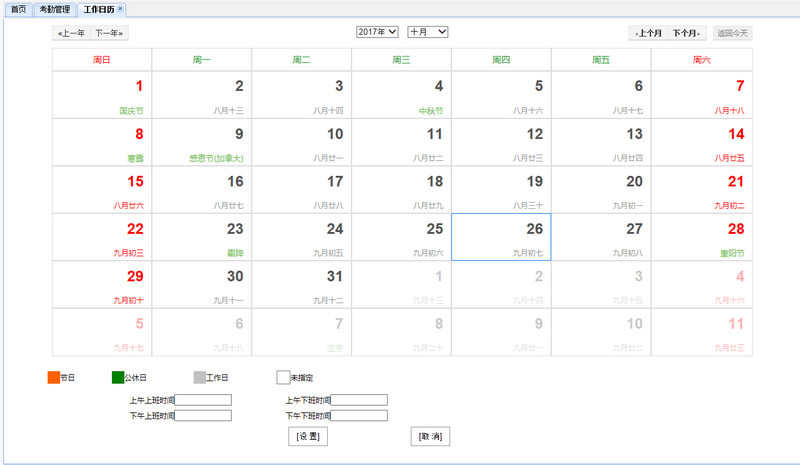Go to previous year with «上一年
This screenshot has height=465, width=800.
pyautogui.click(x=72, y=33)
